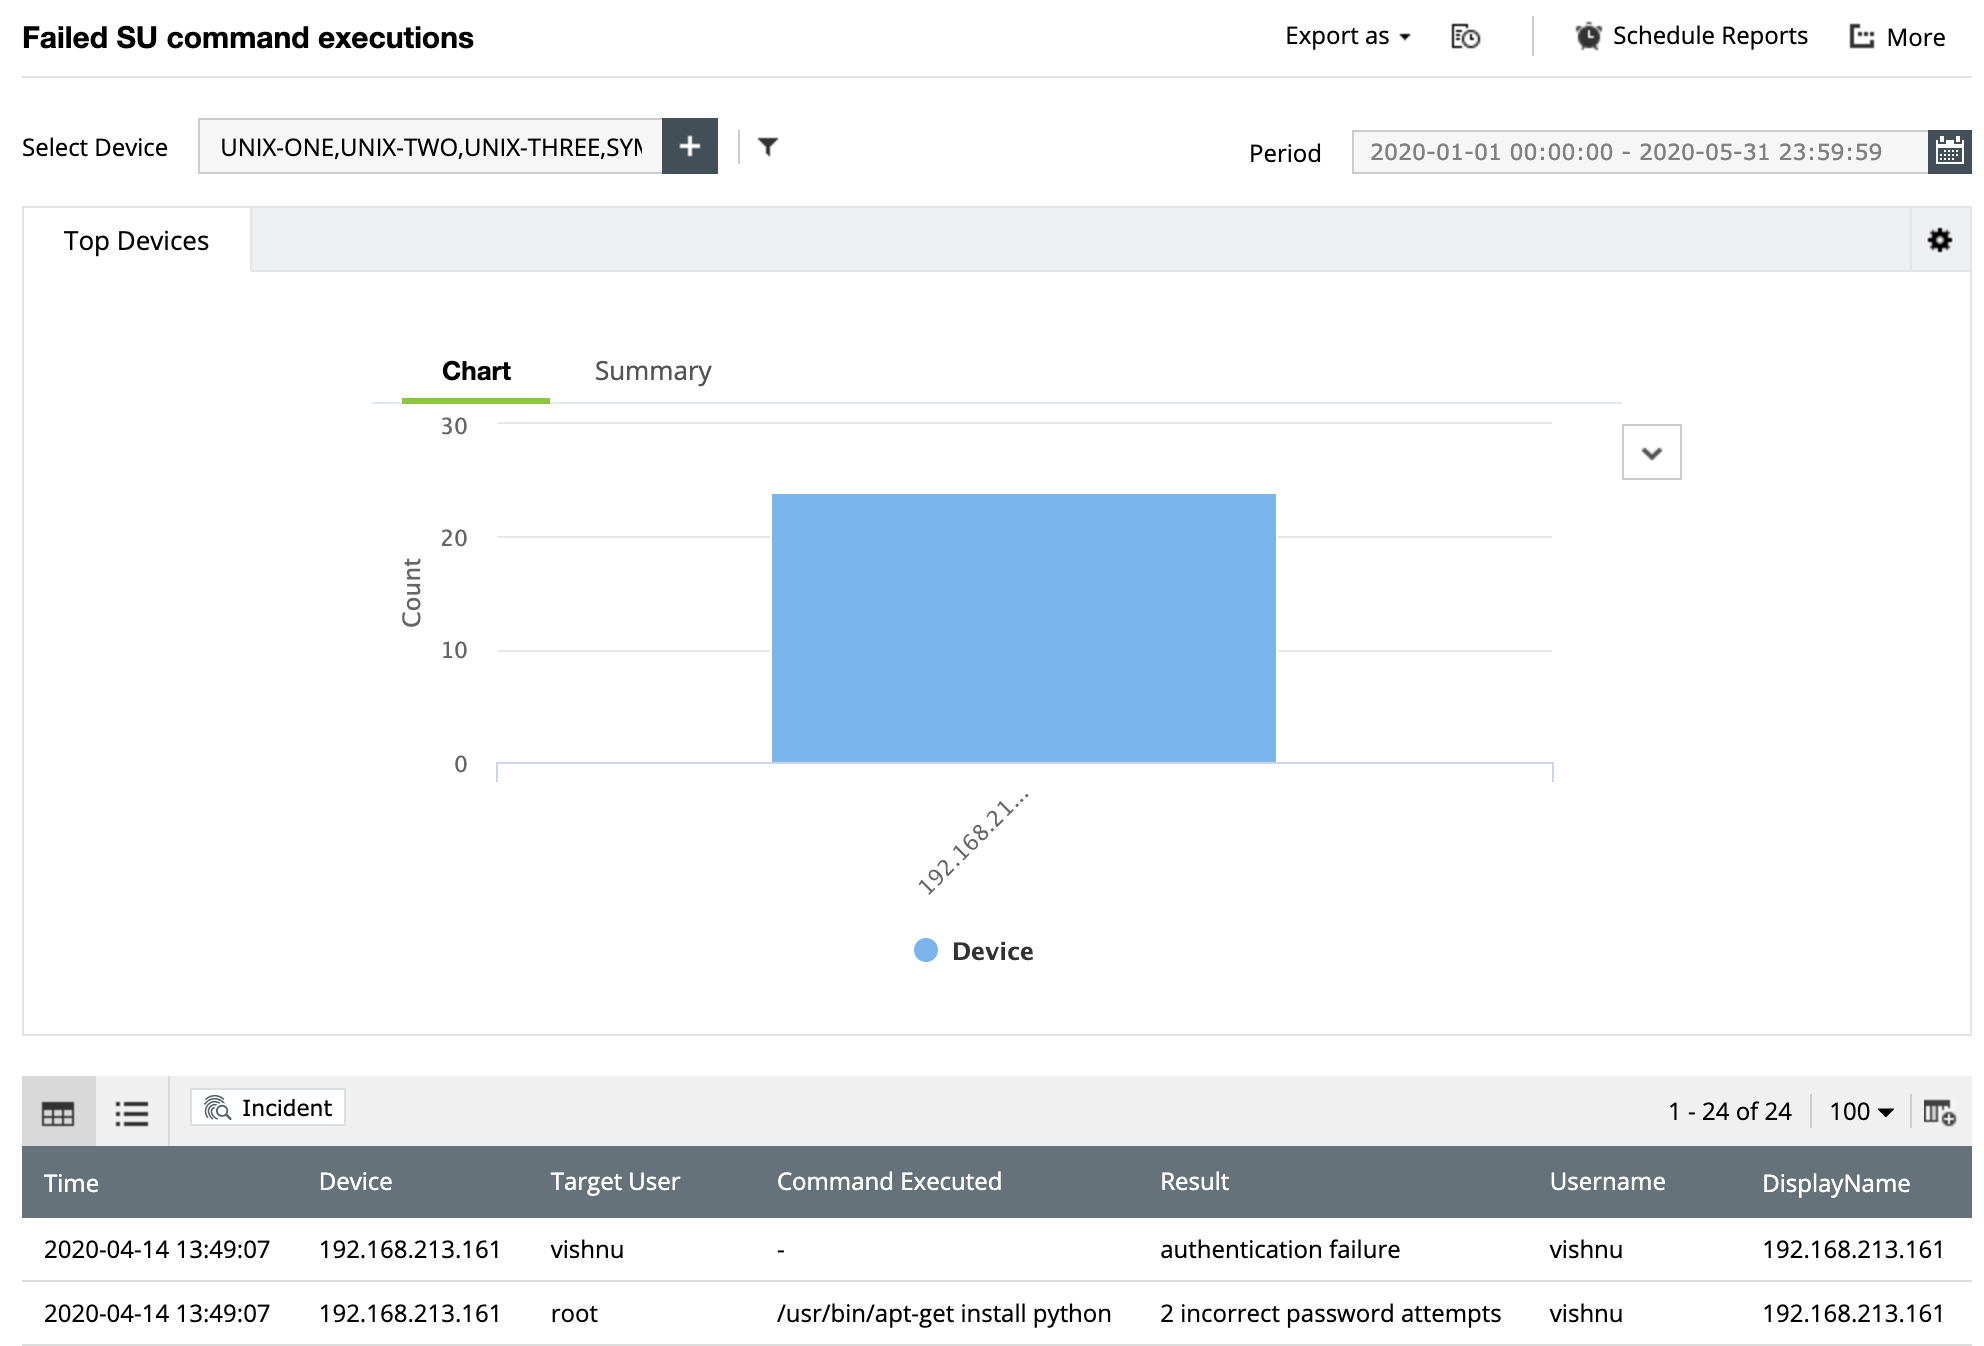The image size is (1984, 1346).
Task: Switch to the Summary tab
Action: pos(653,371)
